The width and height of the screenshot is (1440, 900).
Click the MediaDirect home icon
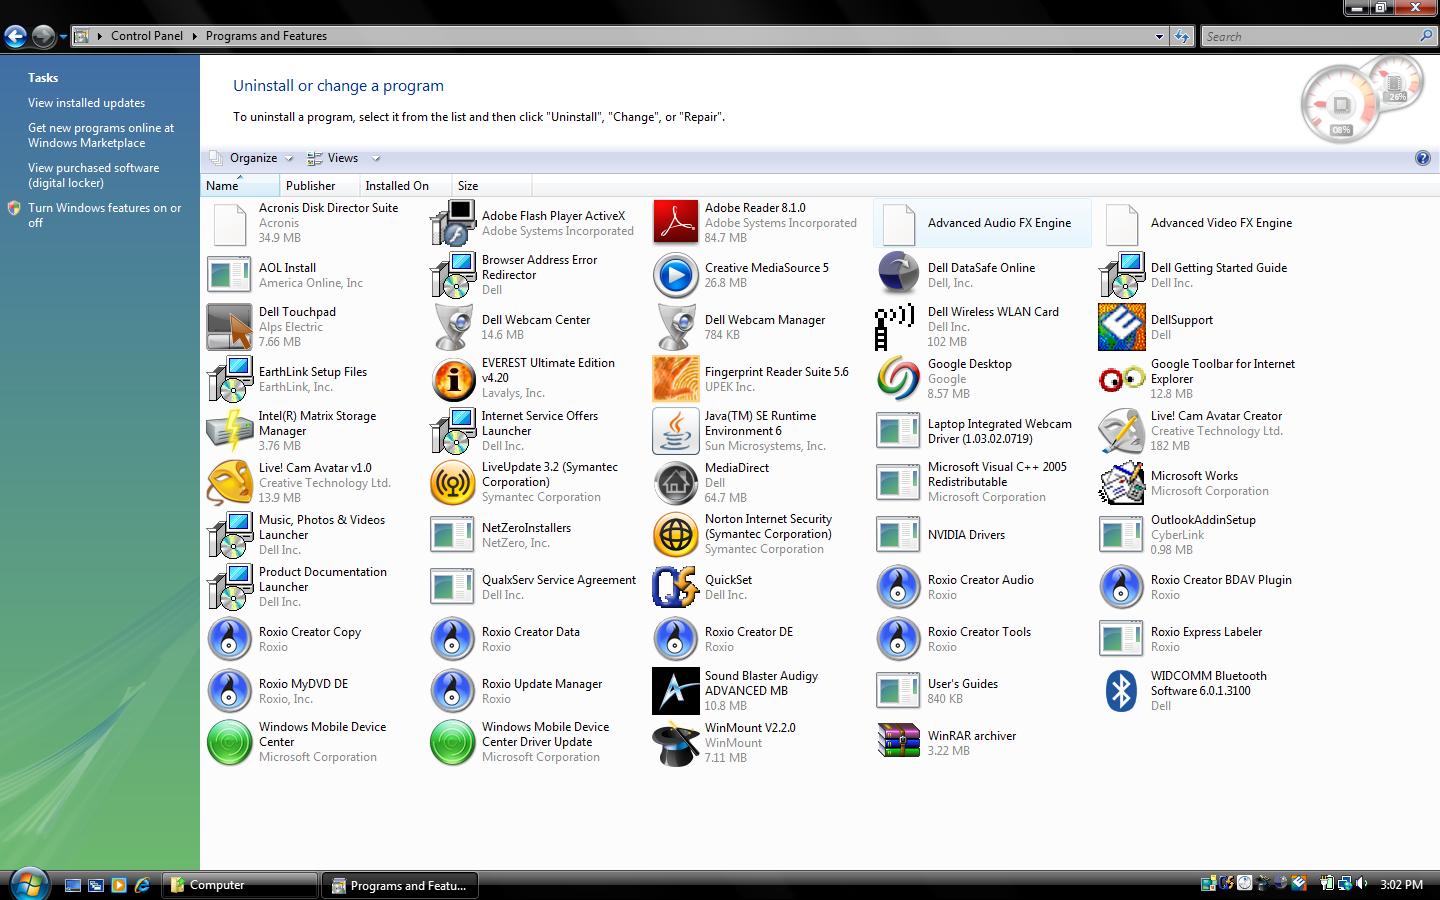(675, 483)
